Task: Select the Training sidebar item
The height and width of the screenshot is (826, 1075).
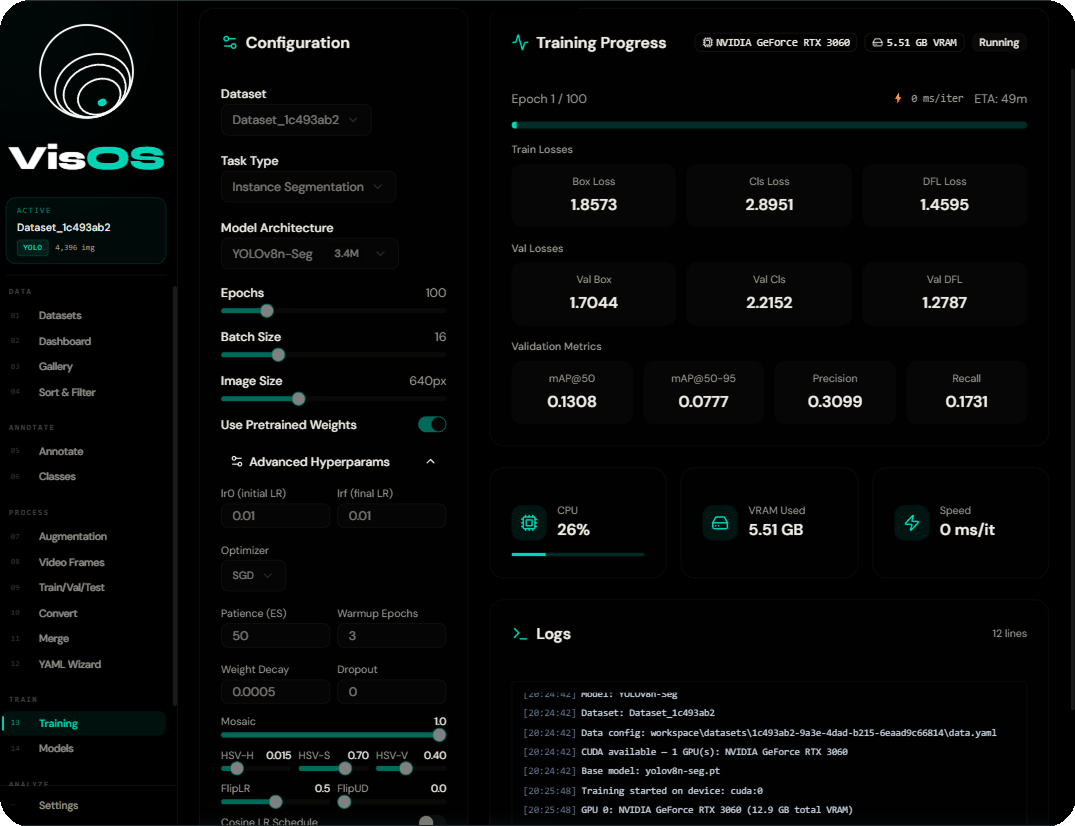Action: click(x=85, y=723)
